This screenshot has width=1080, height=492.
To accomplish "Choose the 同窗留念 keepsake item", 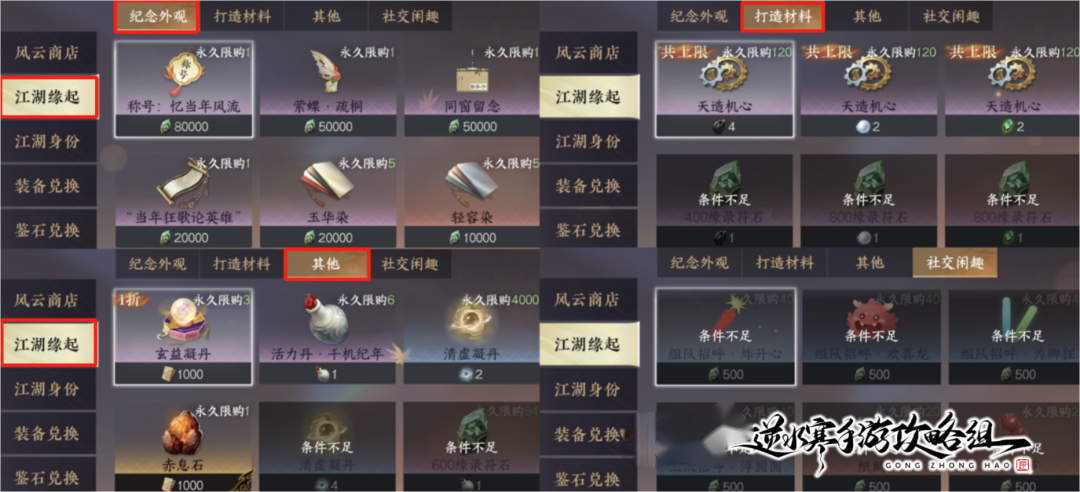I will pyautogui.click(x=472, y=89).
